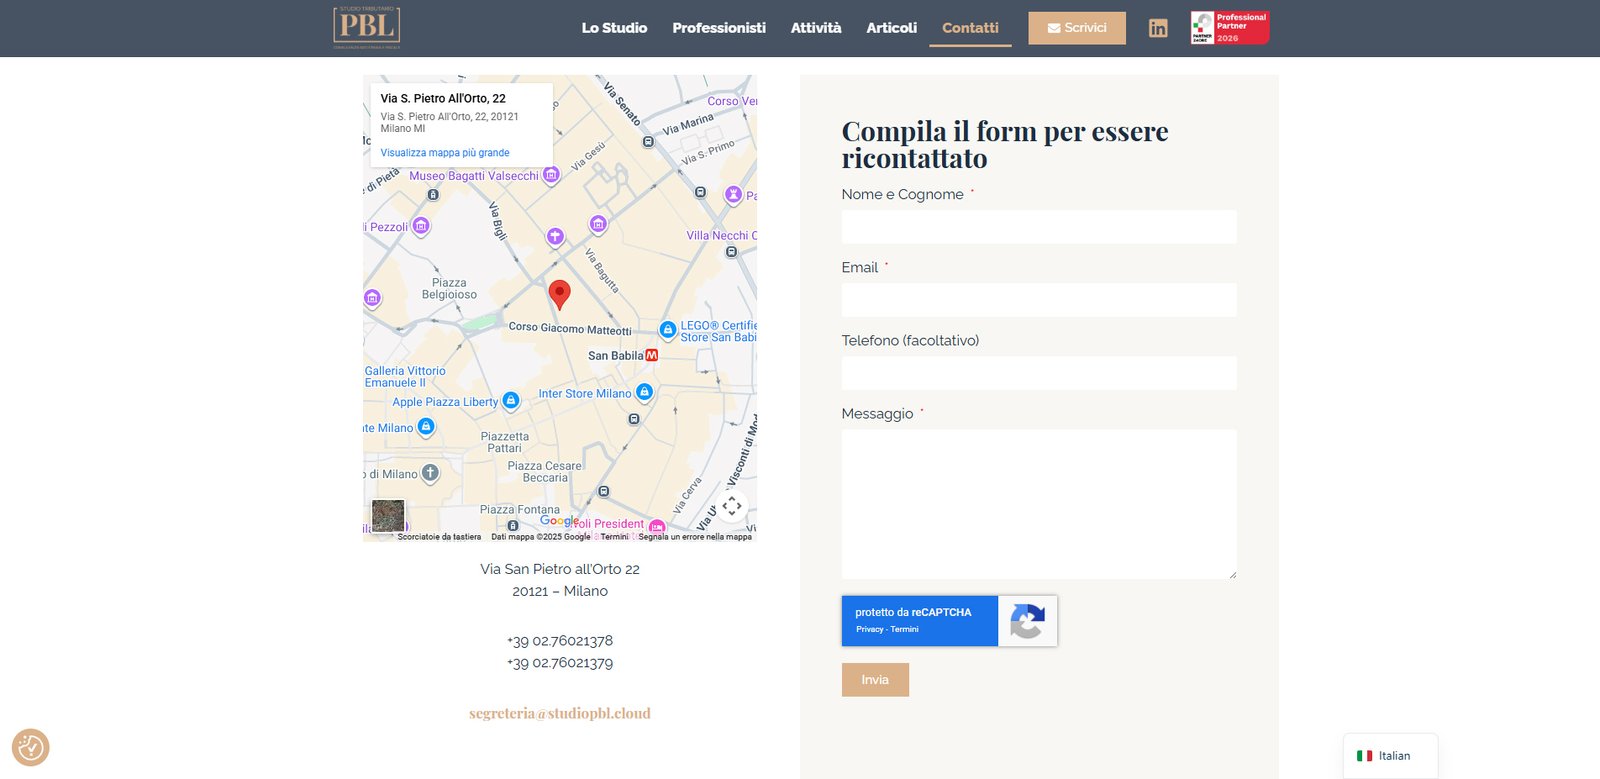Image resolution: width=1600 pixels, height=779 pixels.
Task: Open cookie preferences icon
Action: click(30, 747)
